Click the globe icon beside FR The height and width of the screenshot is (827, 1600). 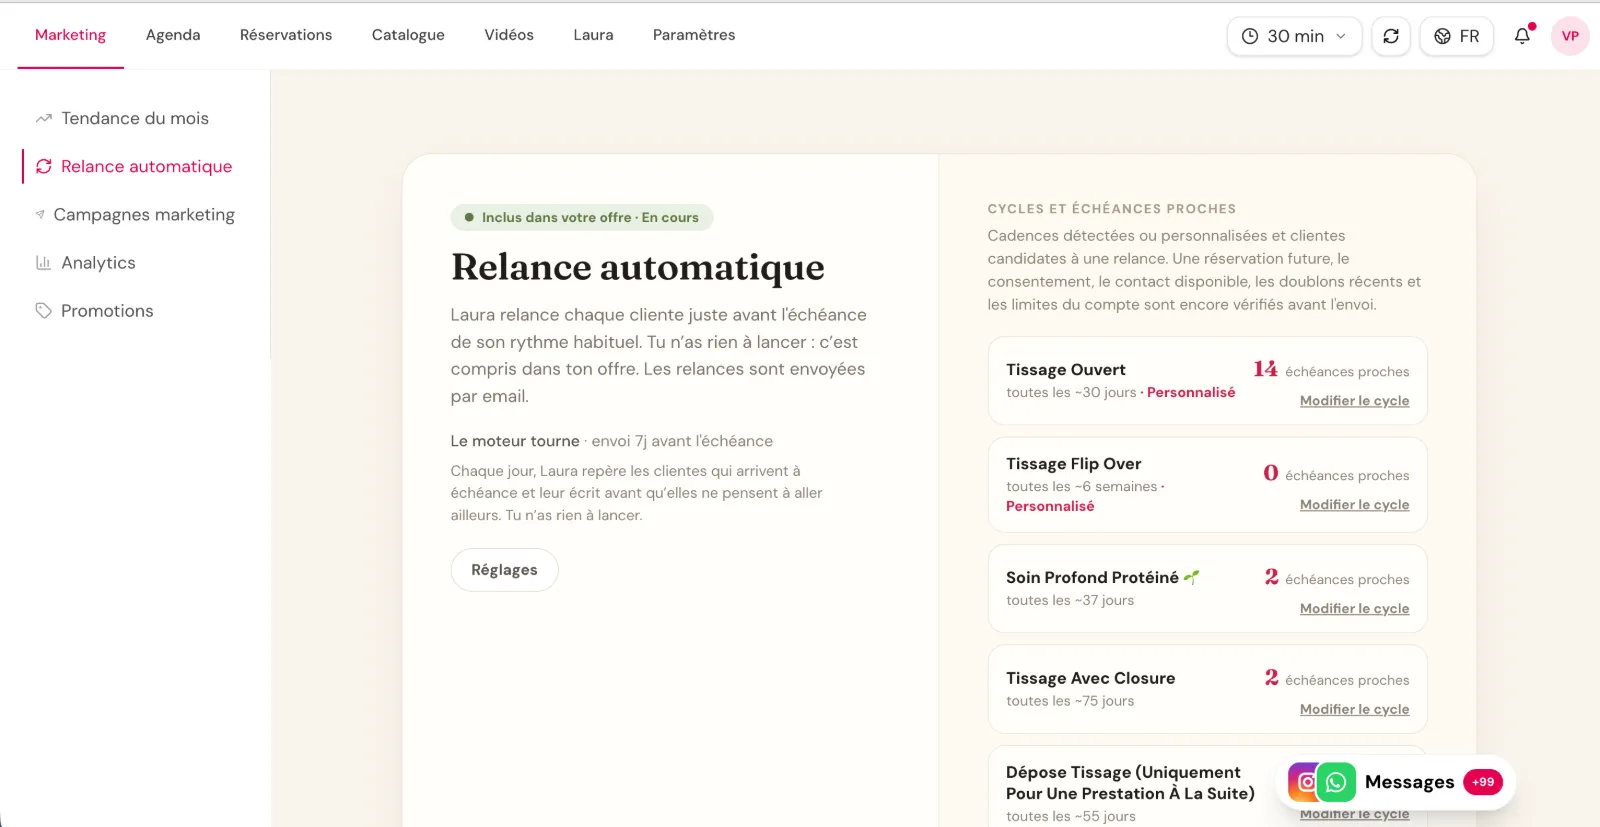click(1443, 36)
